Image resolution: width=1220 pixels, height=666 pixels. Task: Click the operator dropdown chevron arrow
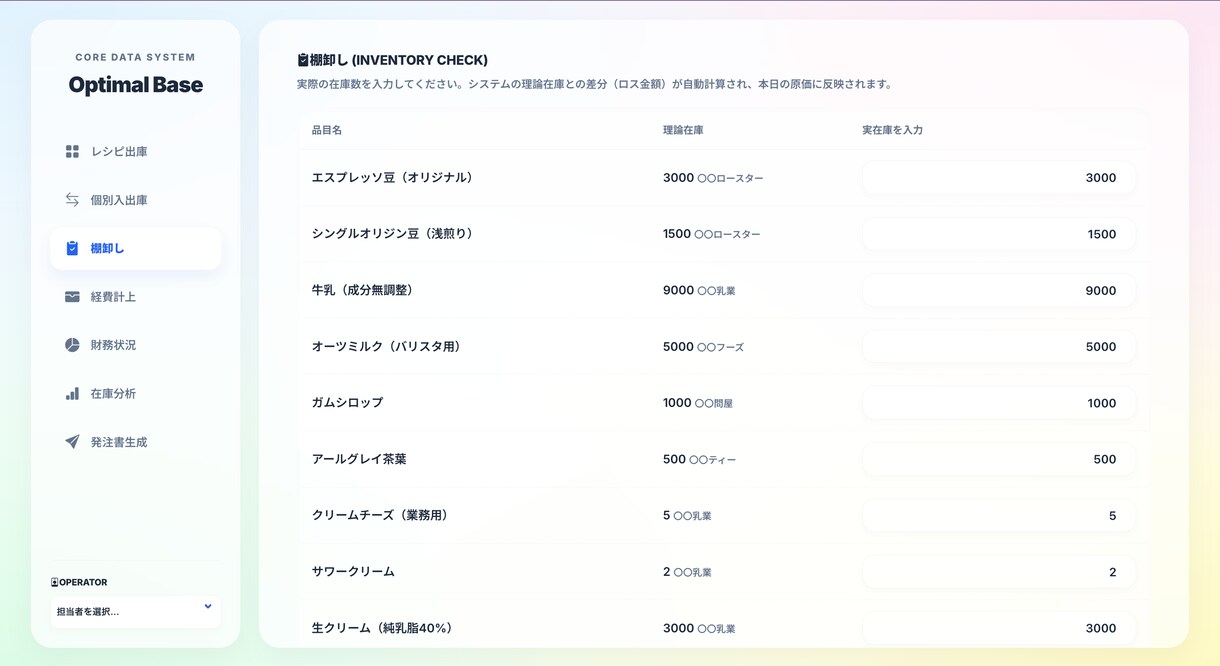point(208,607)
